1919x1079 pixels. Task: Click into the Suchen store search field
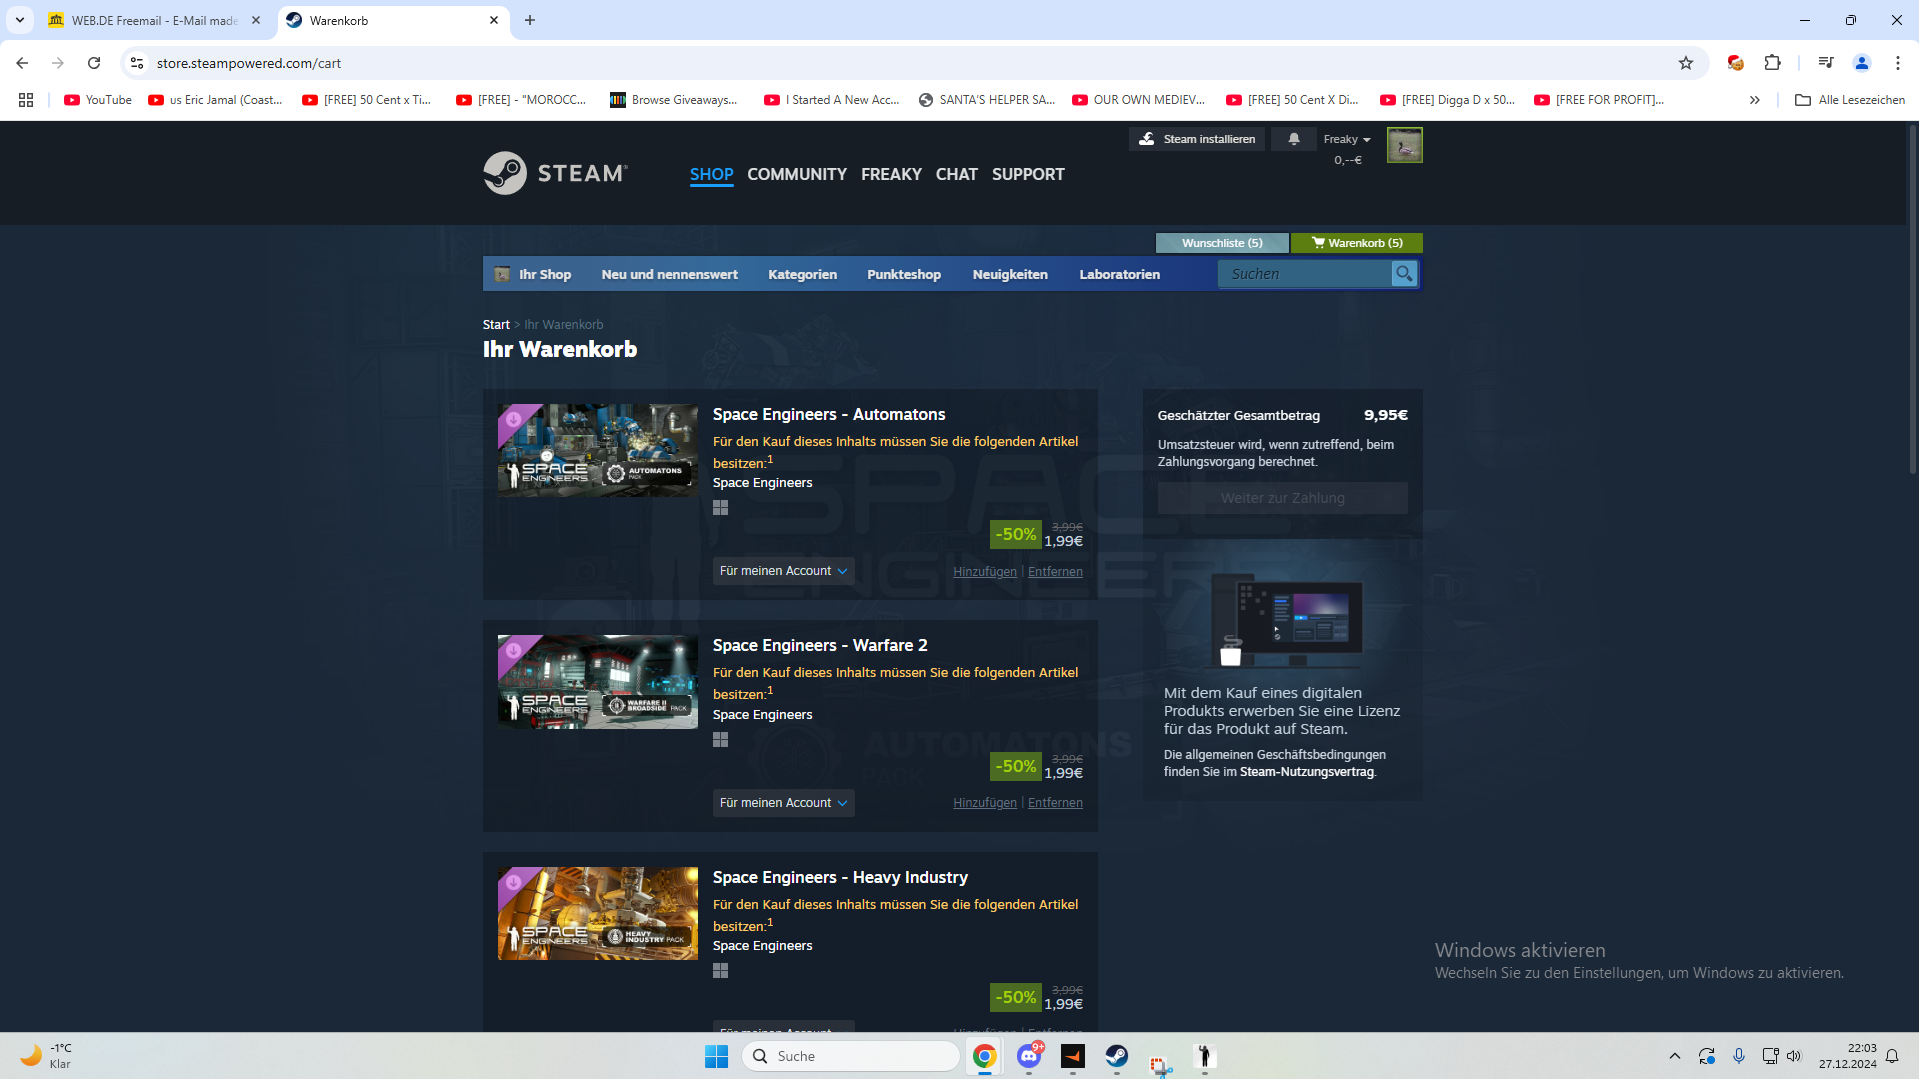(1305, 274)
